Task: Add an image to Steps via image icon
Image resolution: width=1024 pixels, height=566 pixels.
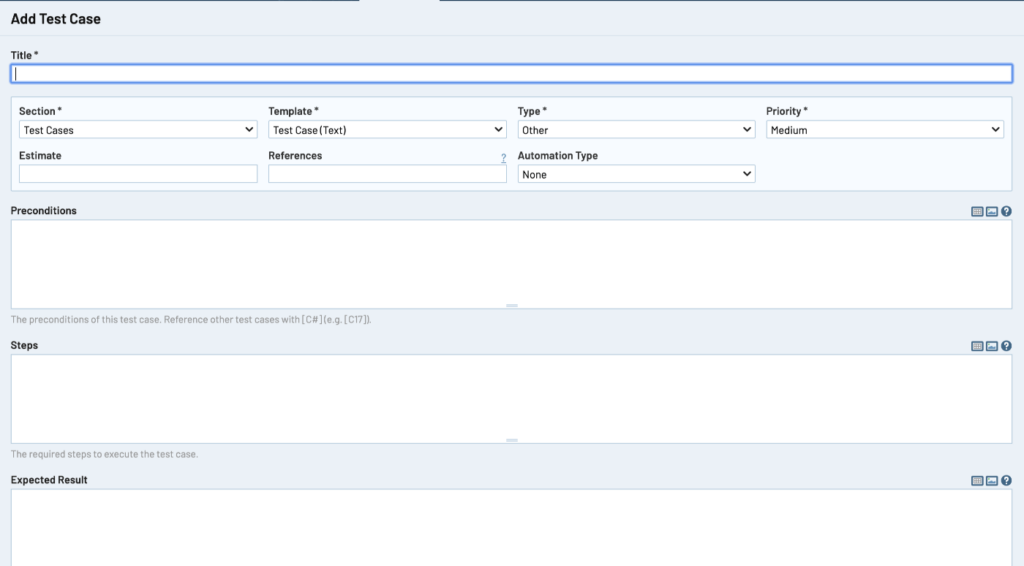Action: coord(992,346)
